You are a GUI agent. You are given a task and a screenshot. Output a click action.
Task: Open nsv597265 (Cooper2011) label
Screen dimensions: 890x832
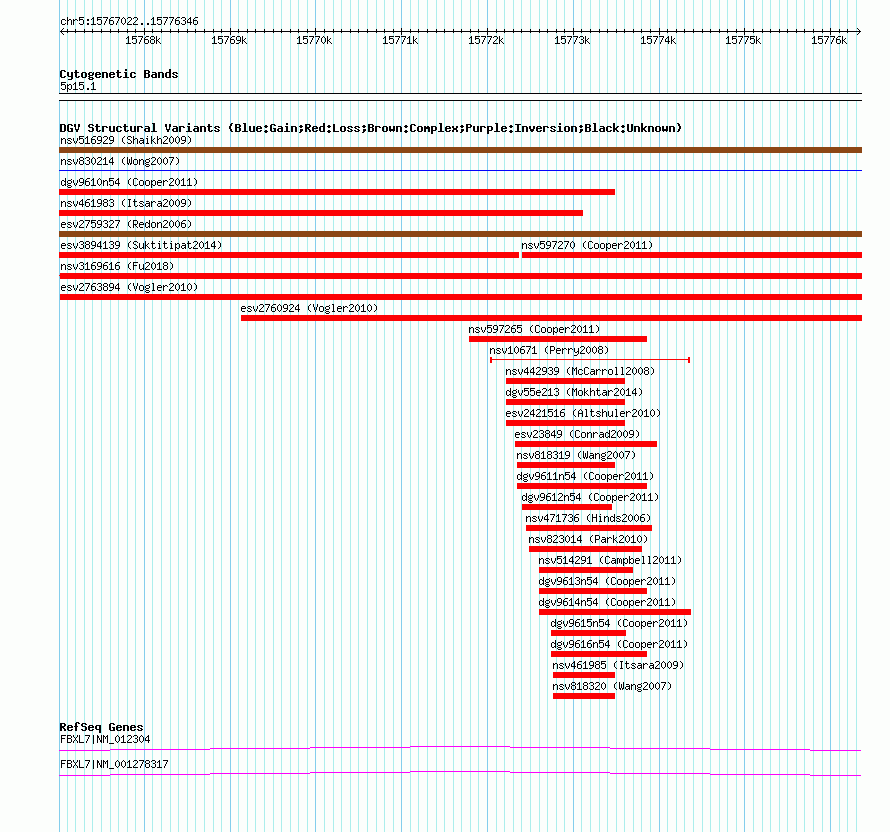(x=534, y=329)
